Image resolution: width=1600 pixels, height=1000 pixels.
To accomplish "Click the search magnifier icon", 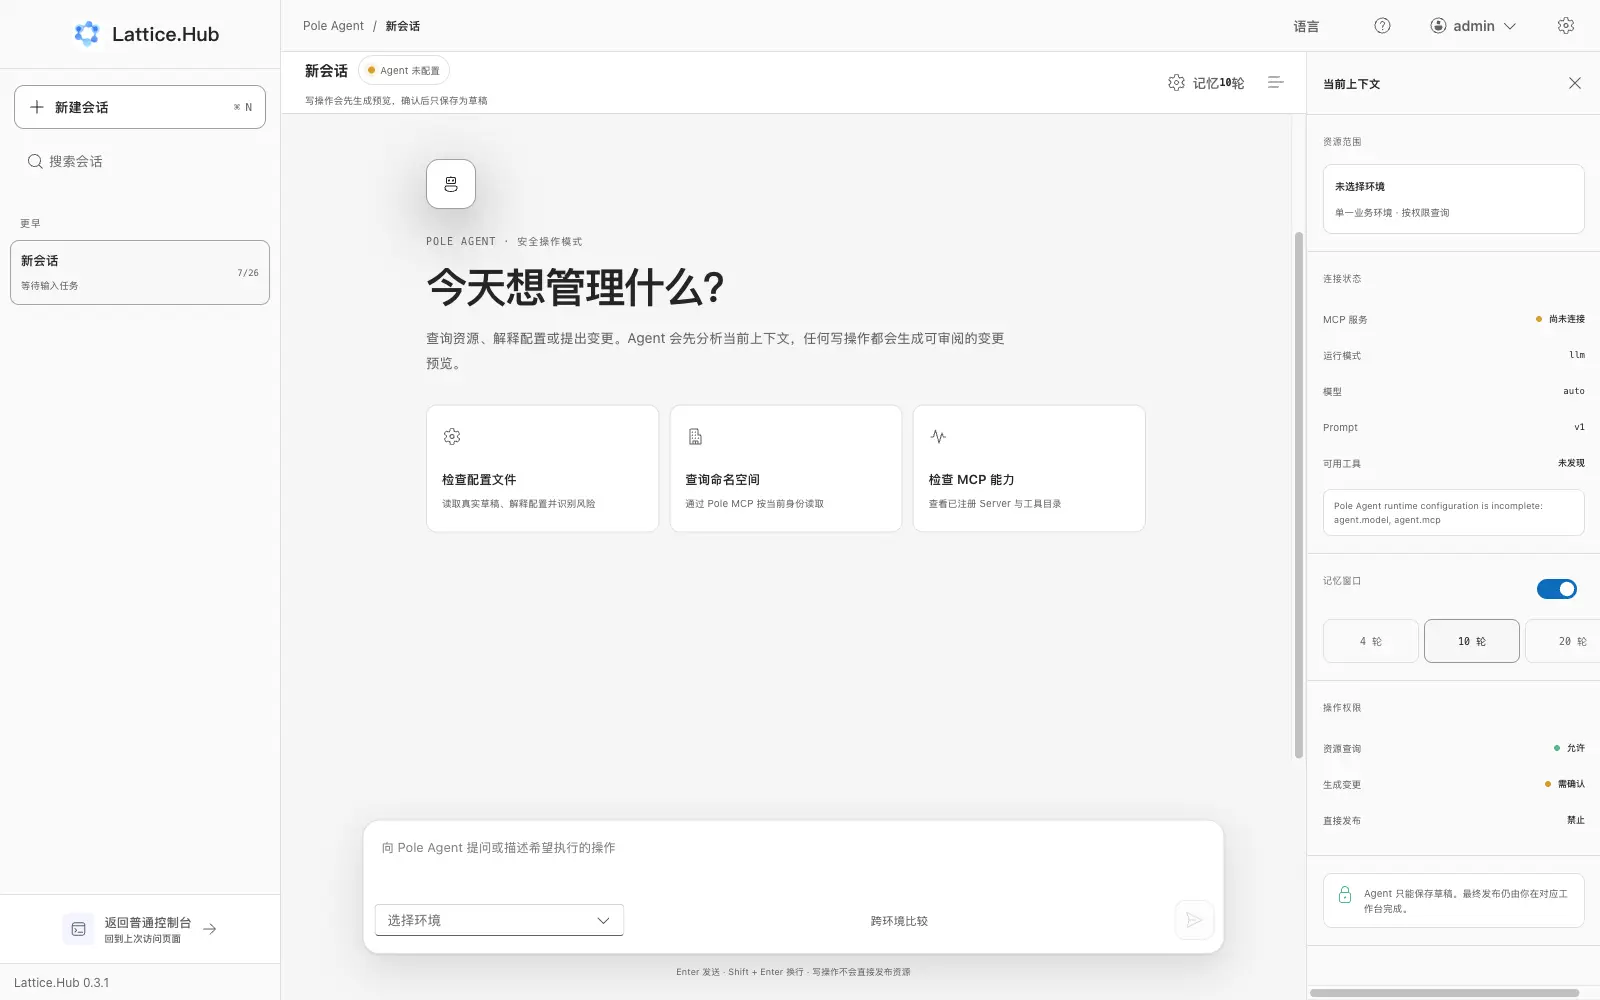I will 35,161.
